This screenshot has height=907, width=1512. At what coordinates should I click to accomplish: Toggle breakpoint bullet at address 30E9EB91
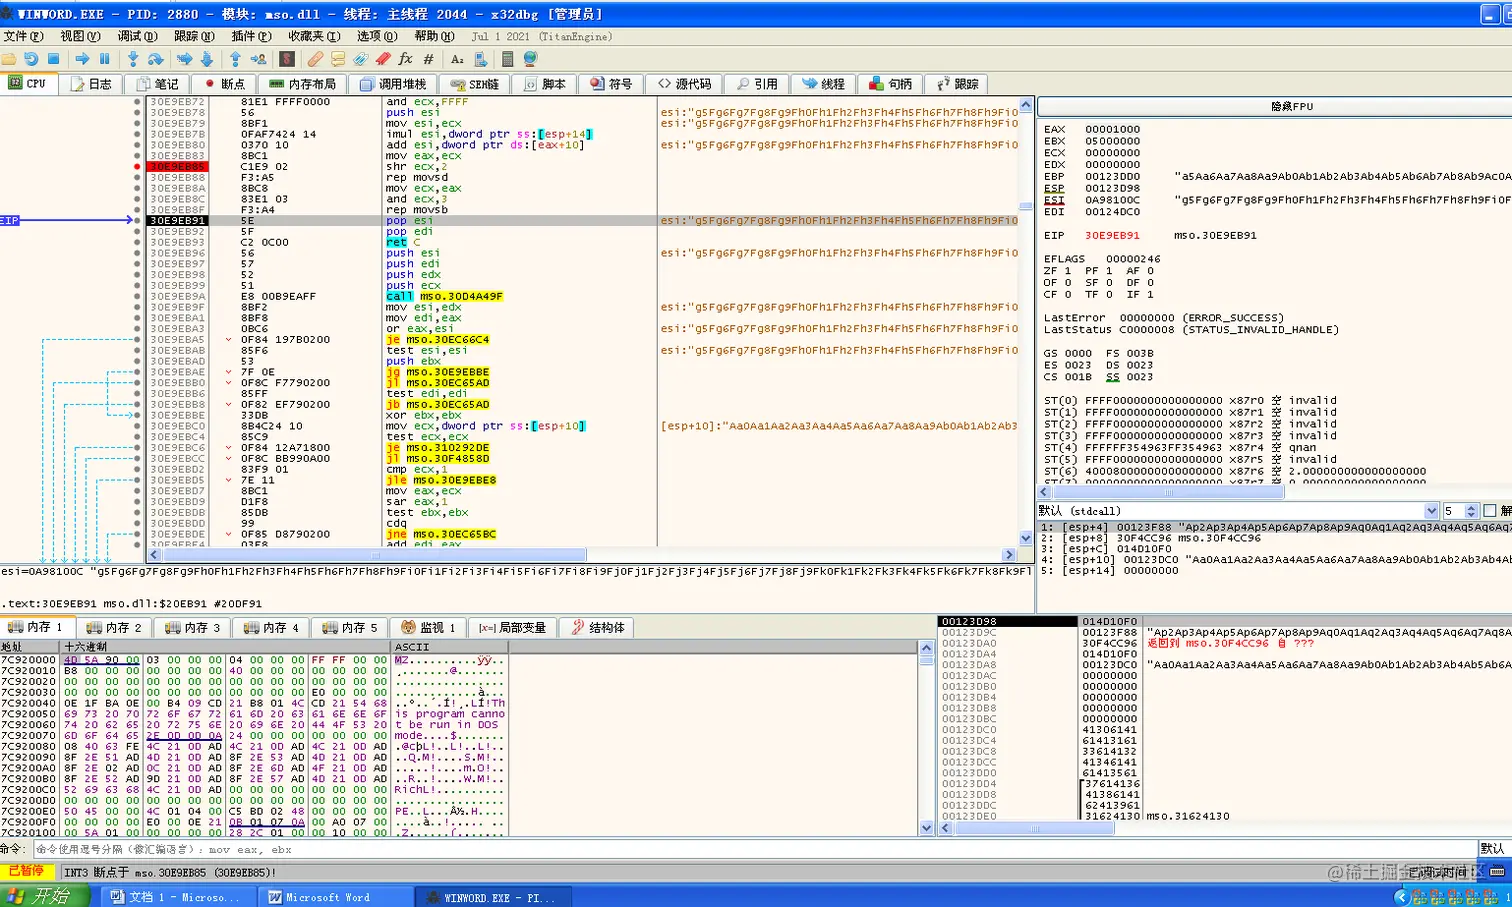(x=137, y=220)
